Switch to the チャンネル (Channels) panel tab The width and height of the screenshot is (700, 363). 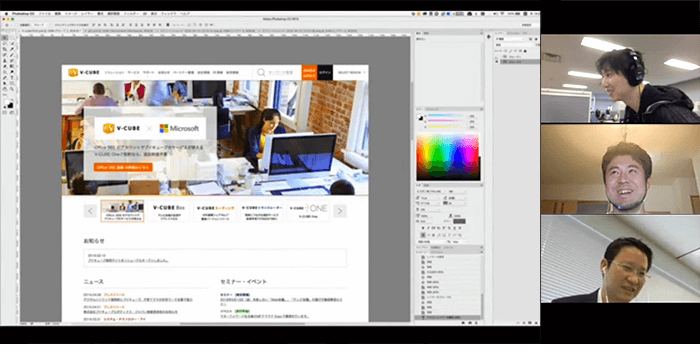point(513,33)
